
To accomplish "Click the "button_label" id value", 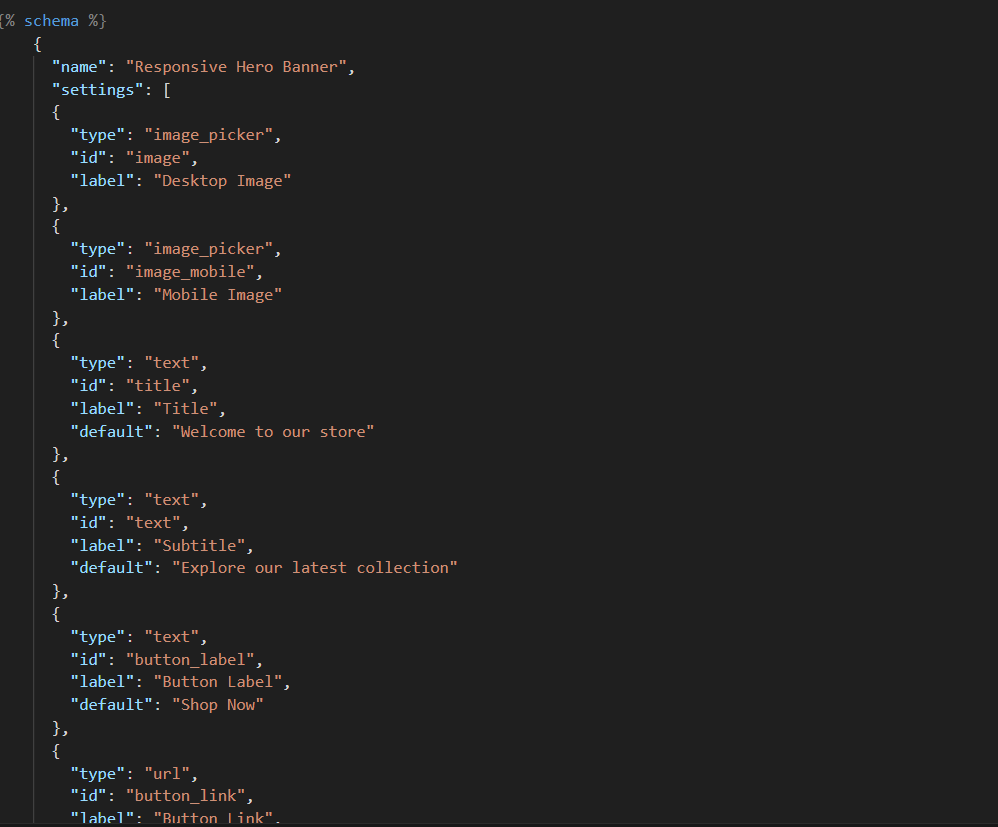I will point(190,660).
